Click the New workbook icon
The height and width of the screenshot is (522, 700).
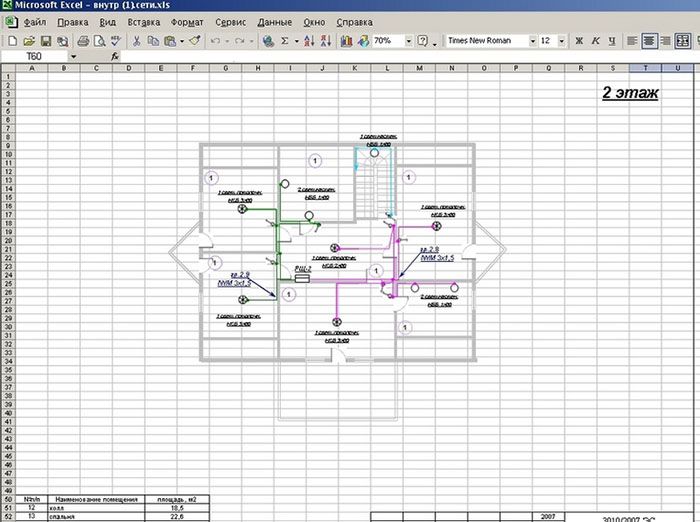click(12, 41)
